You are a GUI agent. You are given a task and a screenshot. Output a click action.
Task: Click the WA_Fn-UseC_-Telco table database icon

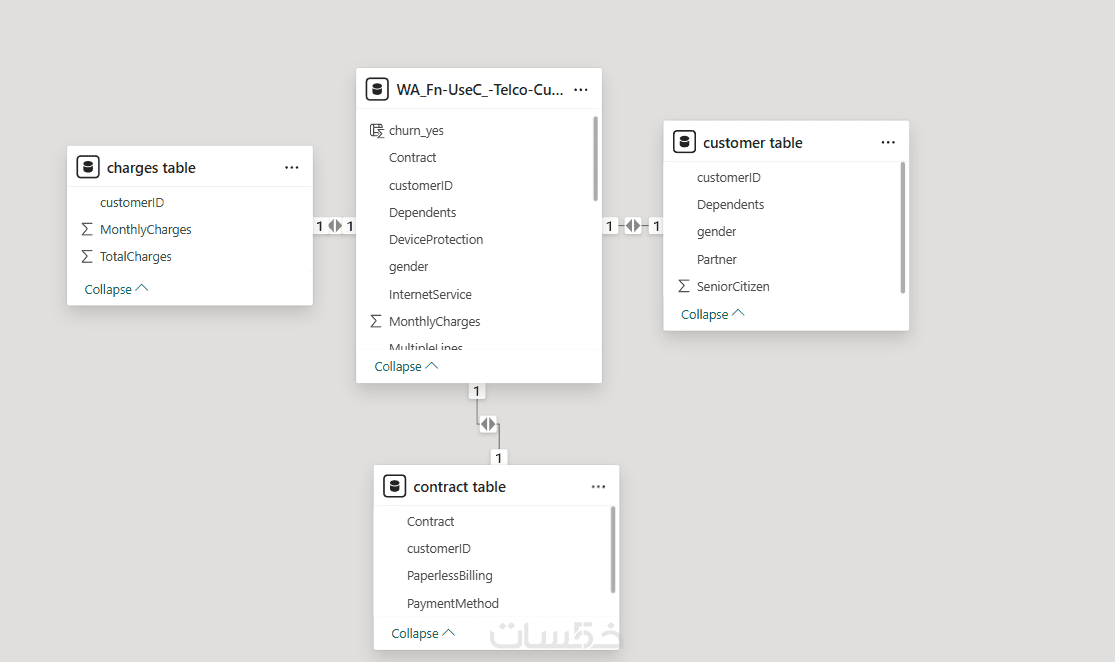click(377, 90)
